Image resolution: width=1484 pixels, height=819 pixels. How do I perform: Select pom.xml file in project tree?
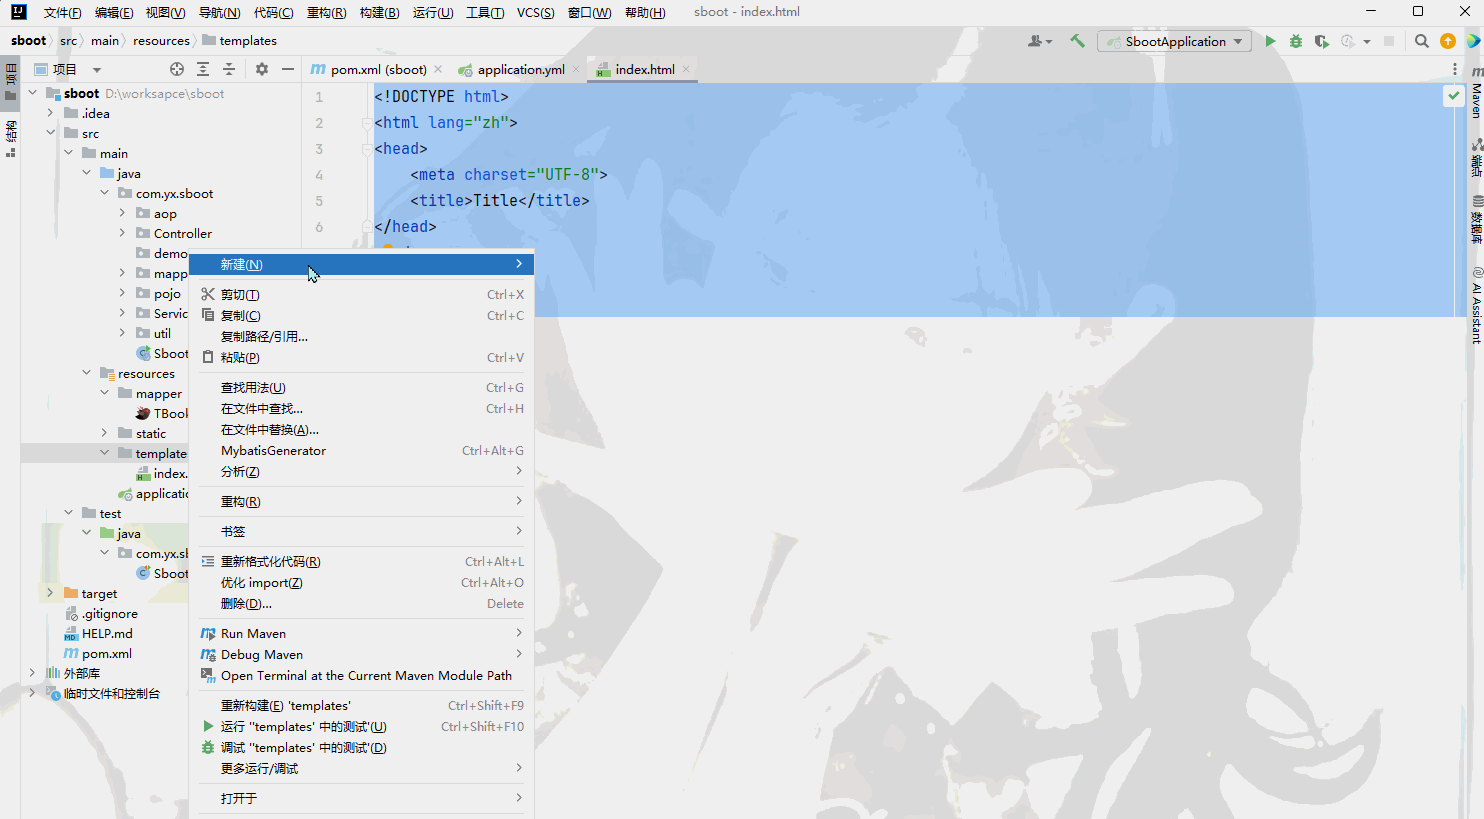pos(107,653)
